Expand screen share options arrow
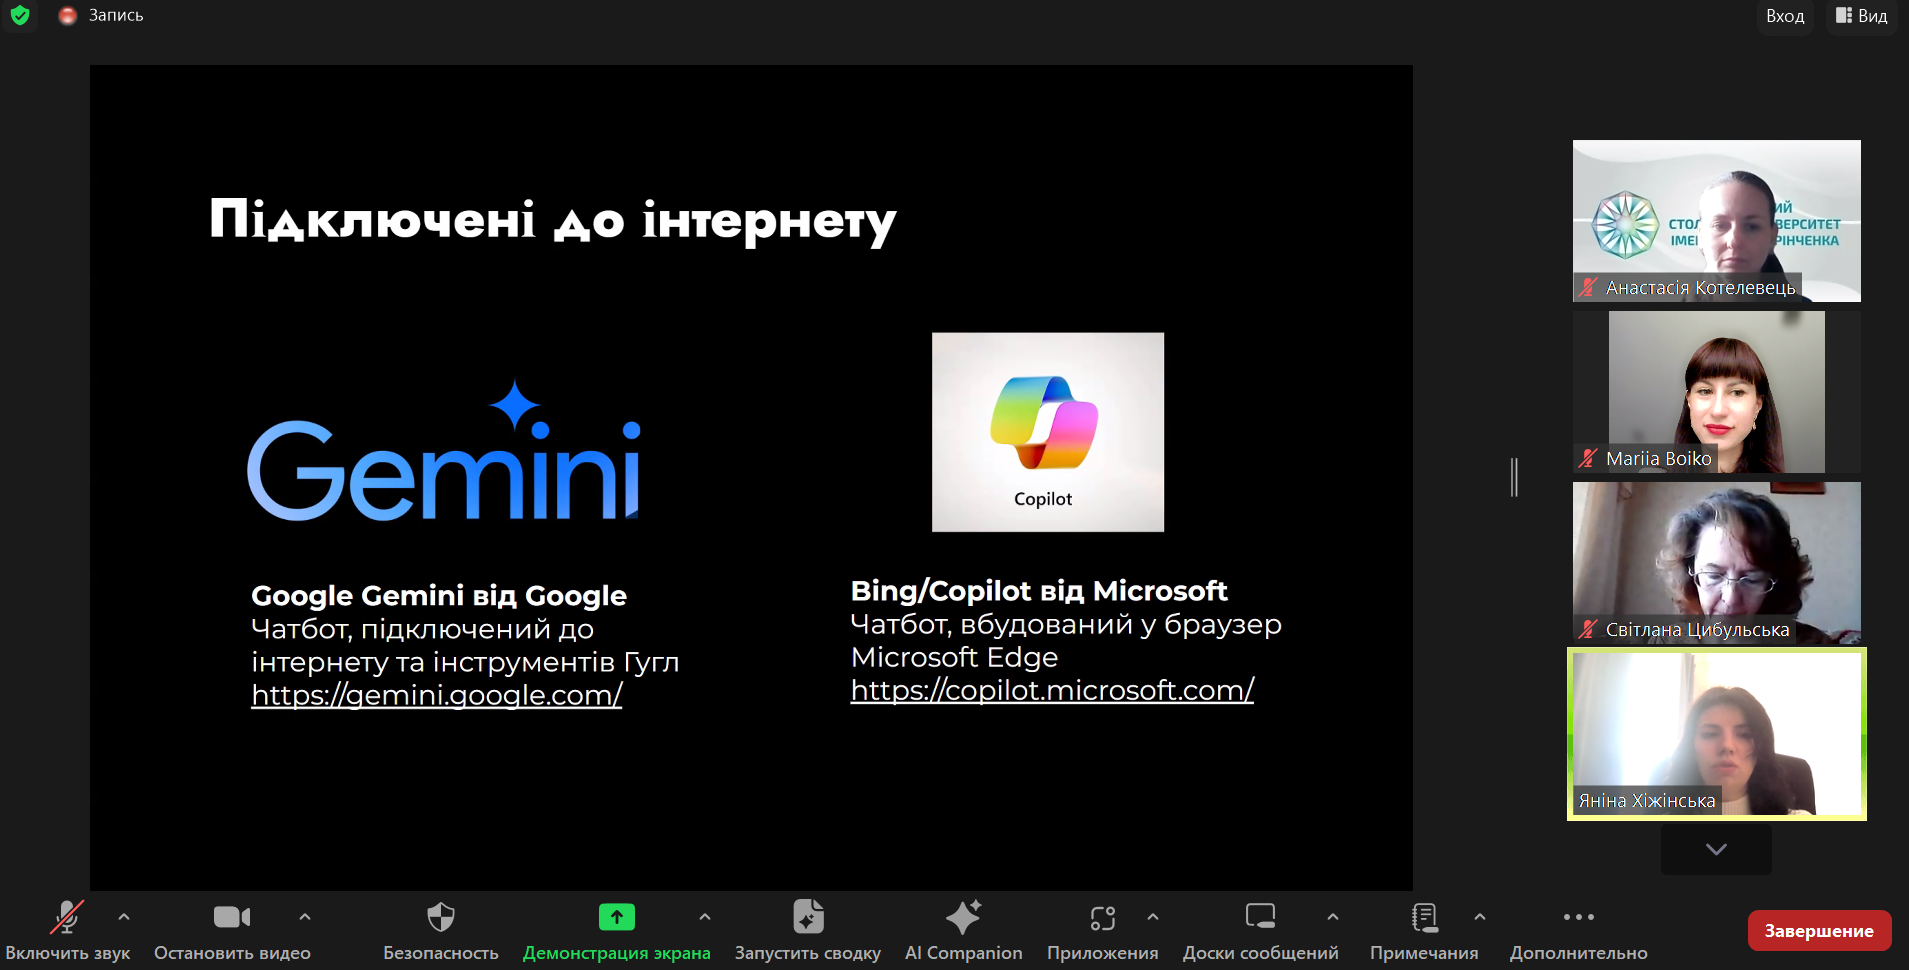The height and width of the screenshot is (970, 1909). tap(705, 916)
